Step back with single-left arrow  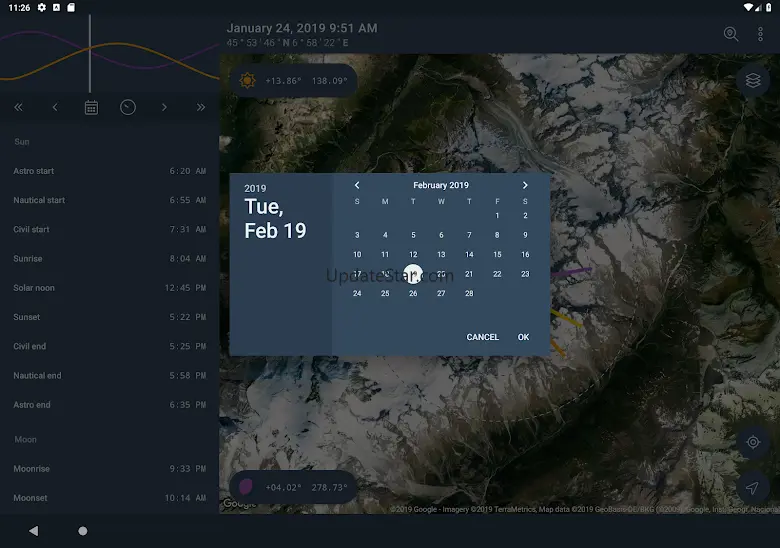click(55, 107)
